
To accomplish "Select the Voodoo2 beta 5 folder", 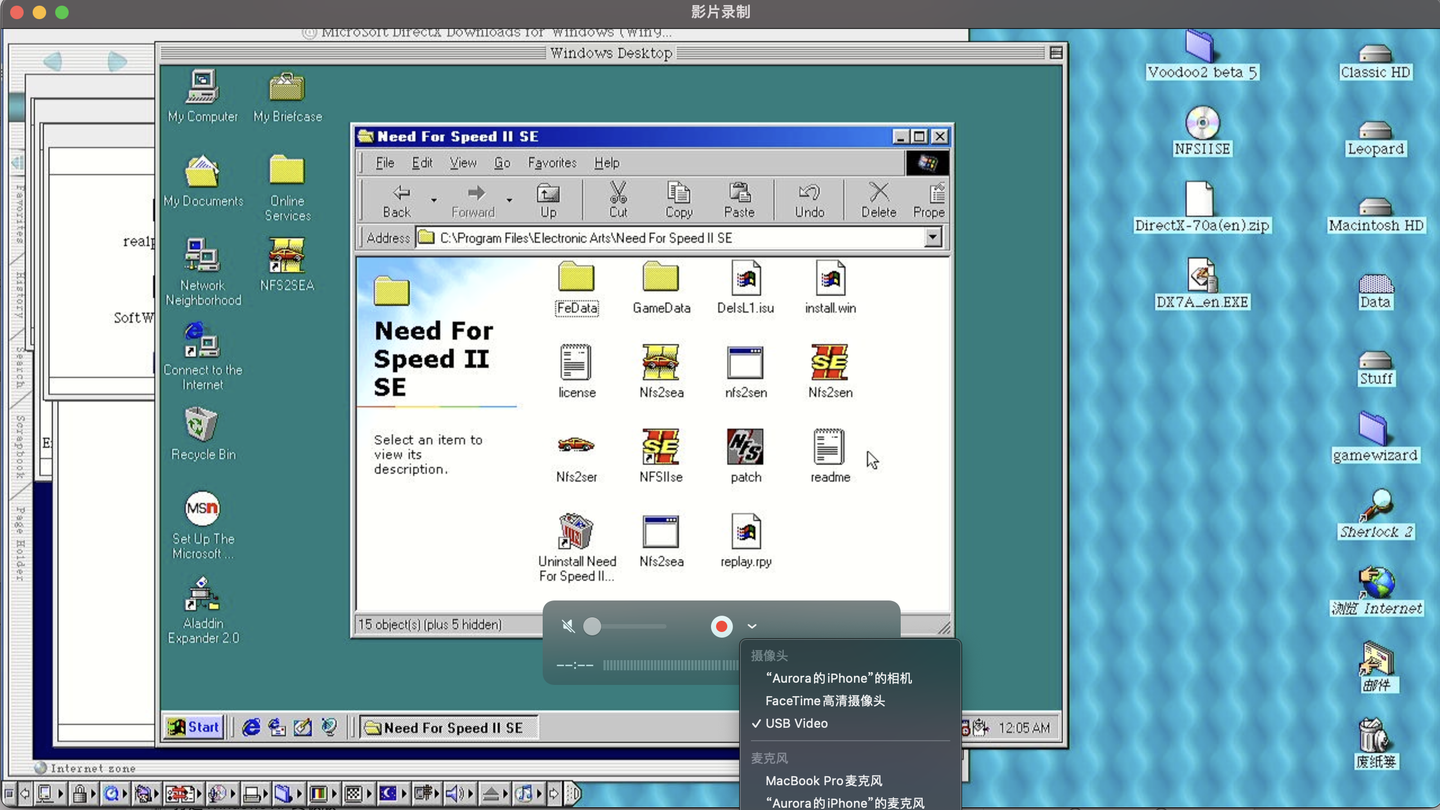I will point(1201,56).
